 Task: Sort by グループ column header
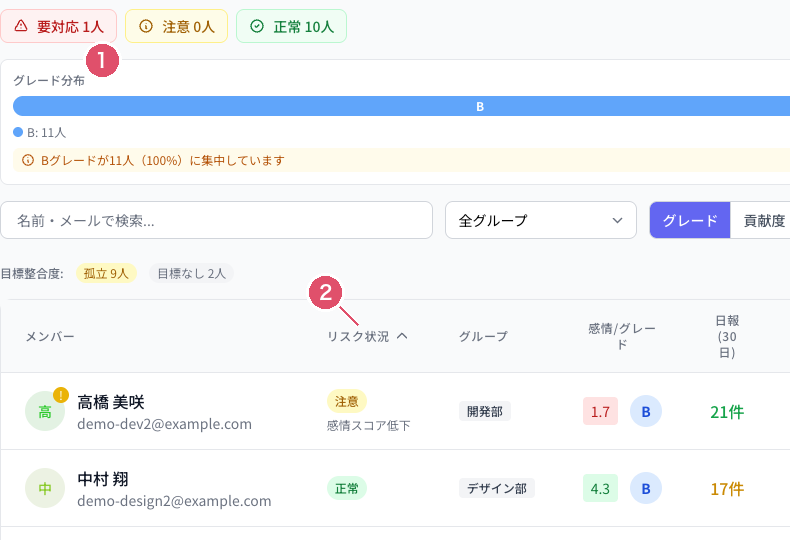point(483,336)
